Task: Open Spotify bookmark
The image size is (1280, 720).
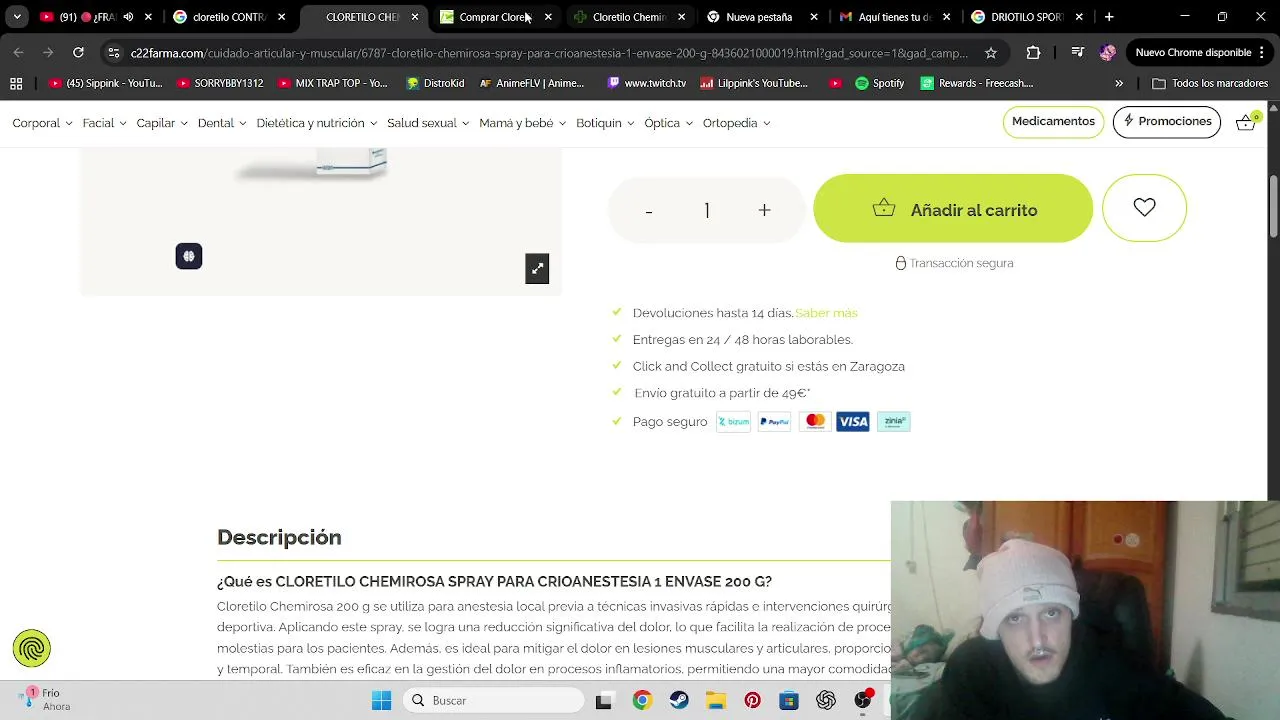Action: pos(879,83)
